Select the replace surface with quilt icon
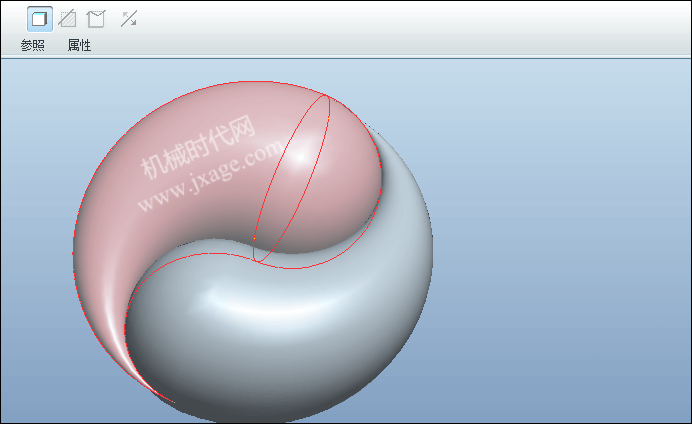Screen dimensions: 692x424 96,19
